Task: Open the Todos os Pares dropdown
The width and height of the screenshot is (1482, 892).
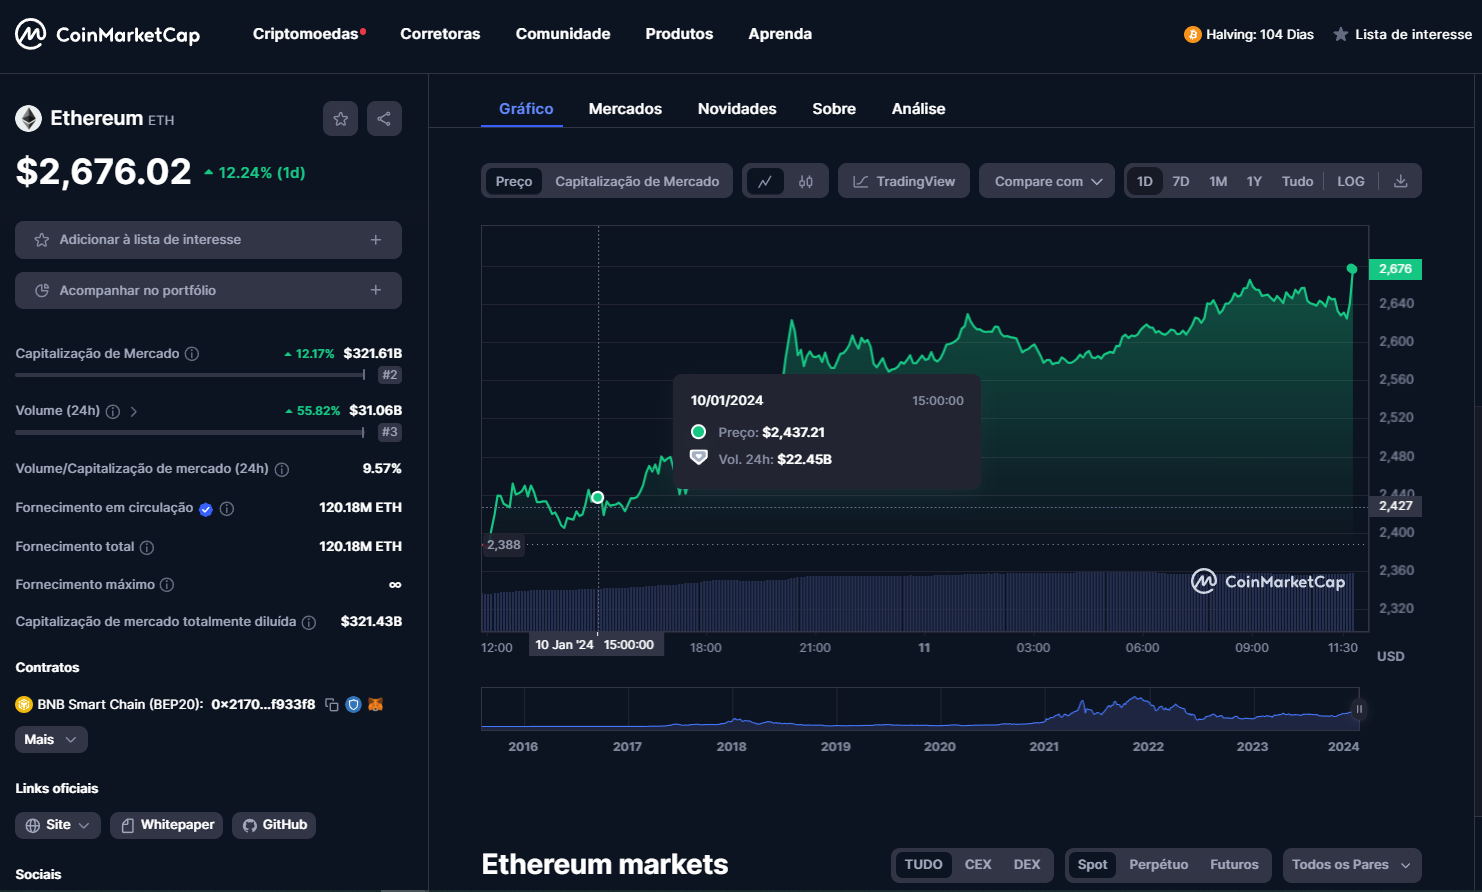Action: (x=1352, y=865)
